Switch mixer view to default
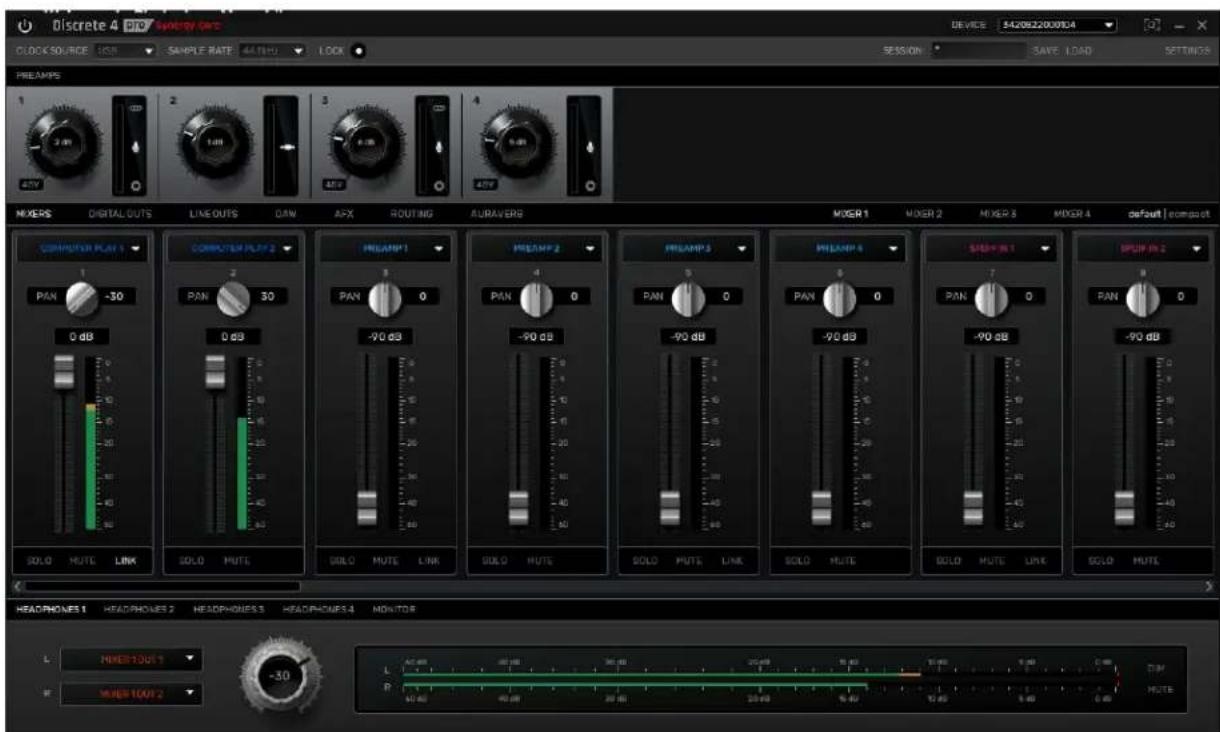Image resolution: width=1220 pixels, height=732 pixels. [x=1144, y=214]
